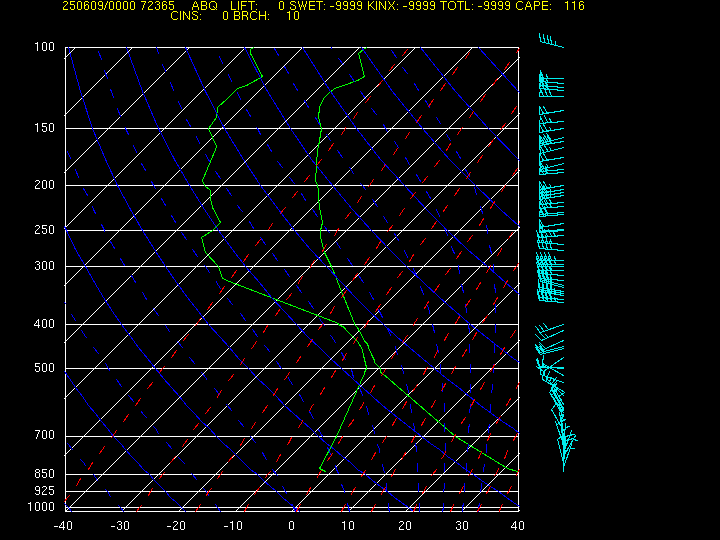720x540 pixels.
Task: Click the 200 pressure level label
Action: [x=45, y=185]
